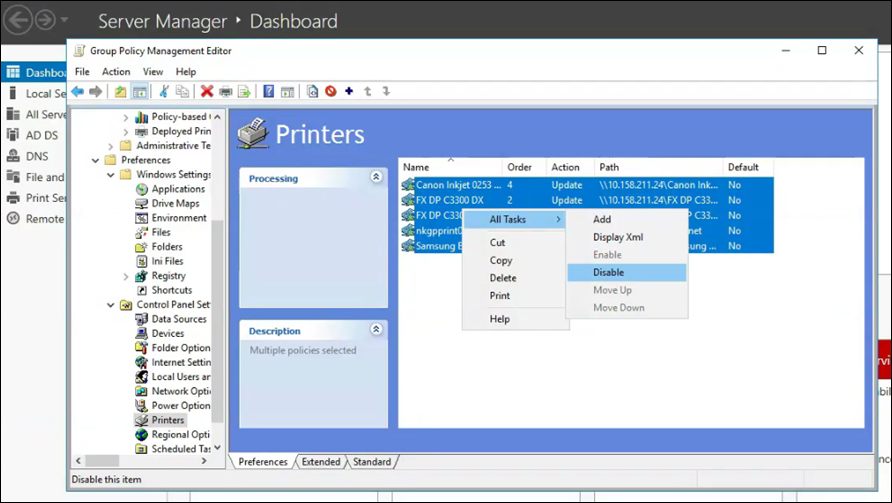Image resolution: width=892 pixels, height=503 pixels.
Task: Click the red Disable item toolbar icon
Action: (x=330, y=92)
